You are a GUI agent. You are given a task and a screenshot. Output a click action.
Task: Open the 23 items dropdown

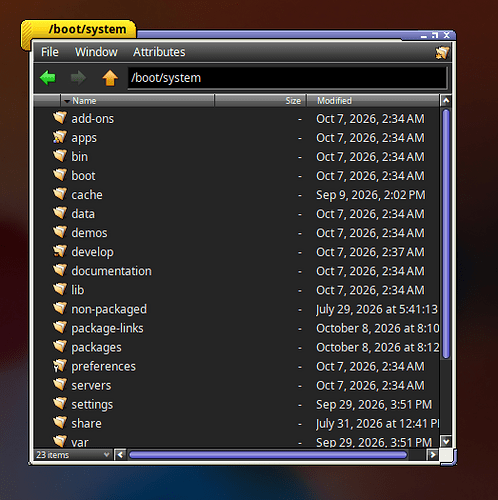coord(73,455)
